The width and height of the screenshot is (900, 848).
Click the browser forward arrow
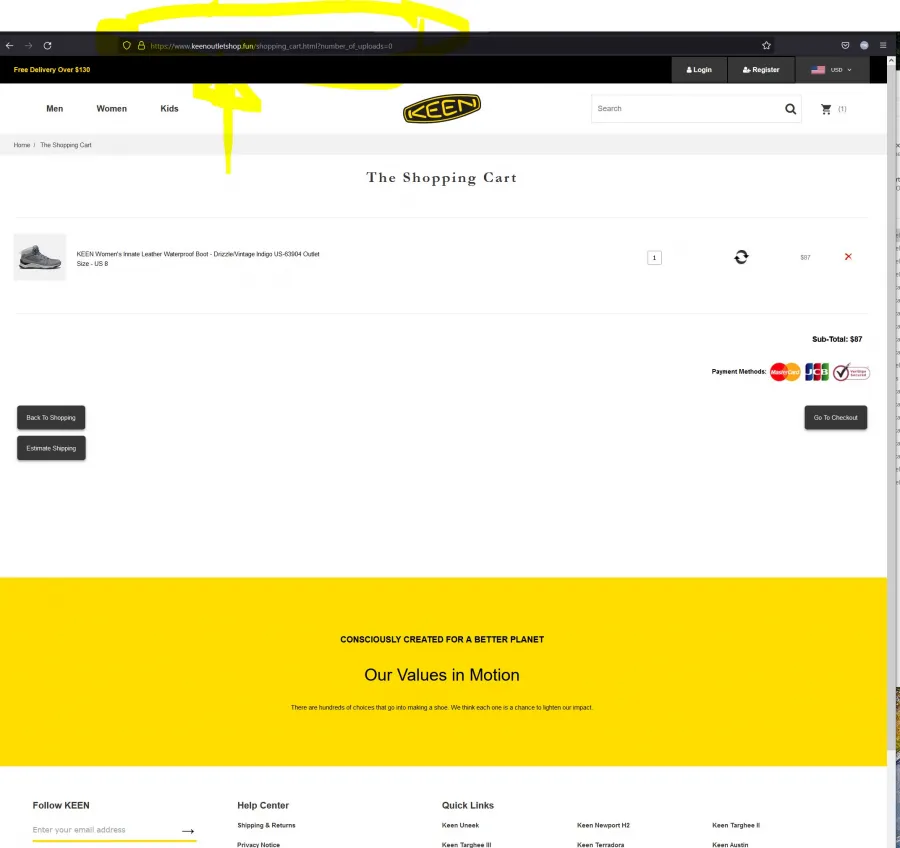[29, 45]
